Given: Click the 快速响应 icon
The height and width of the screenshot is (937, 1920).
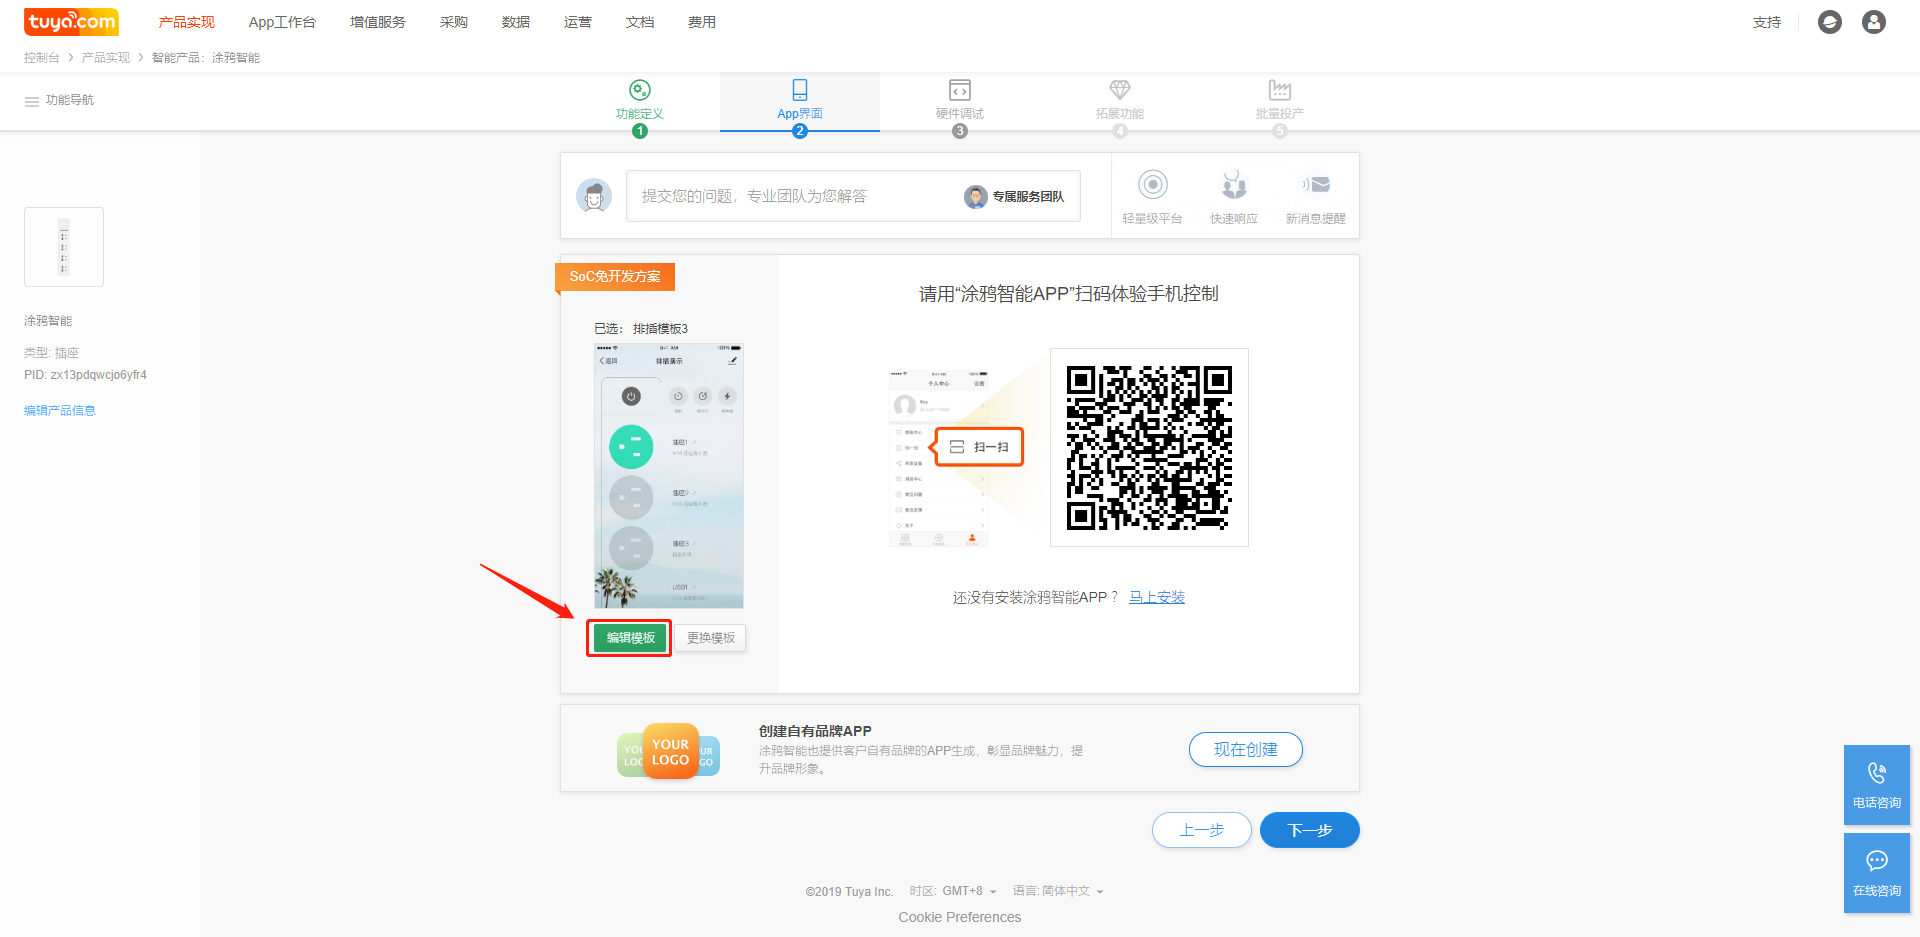Looking at the screenshot, I should [1234, 185].
